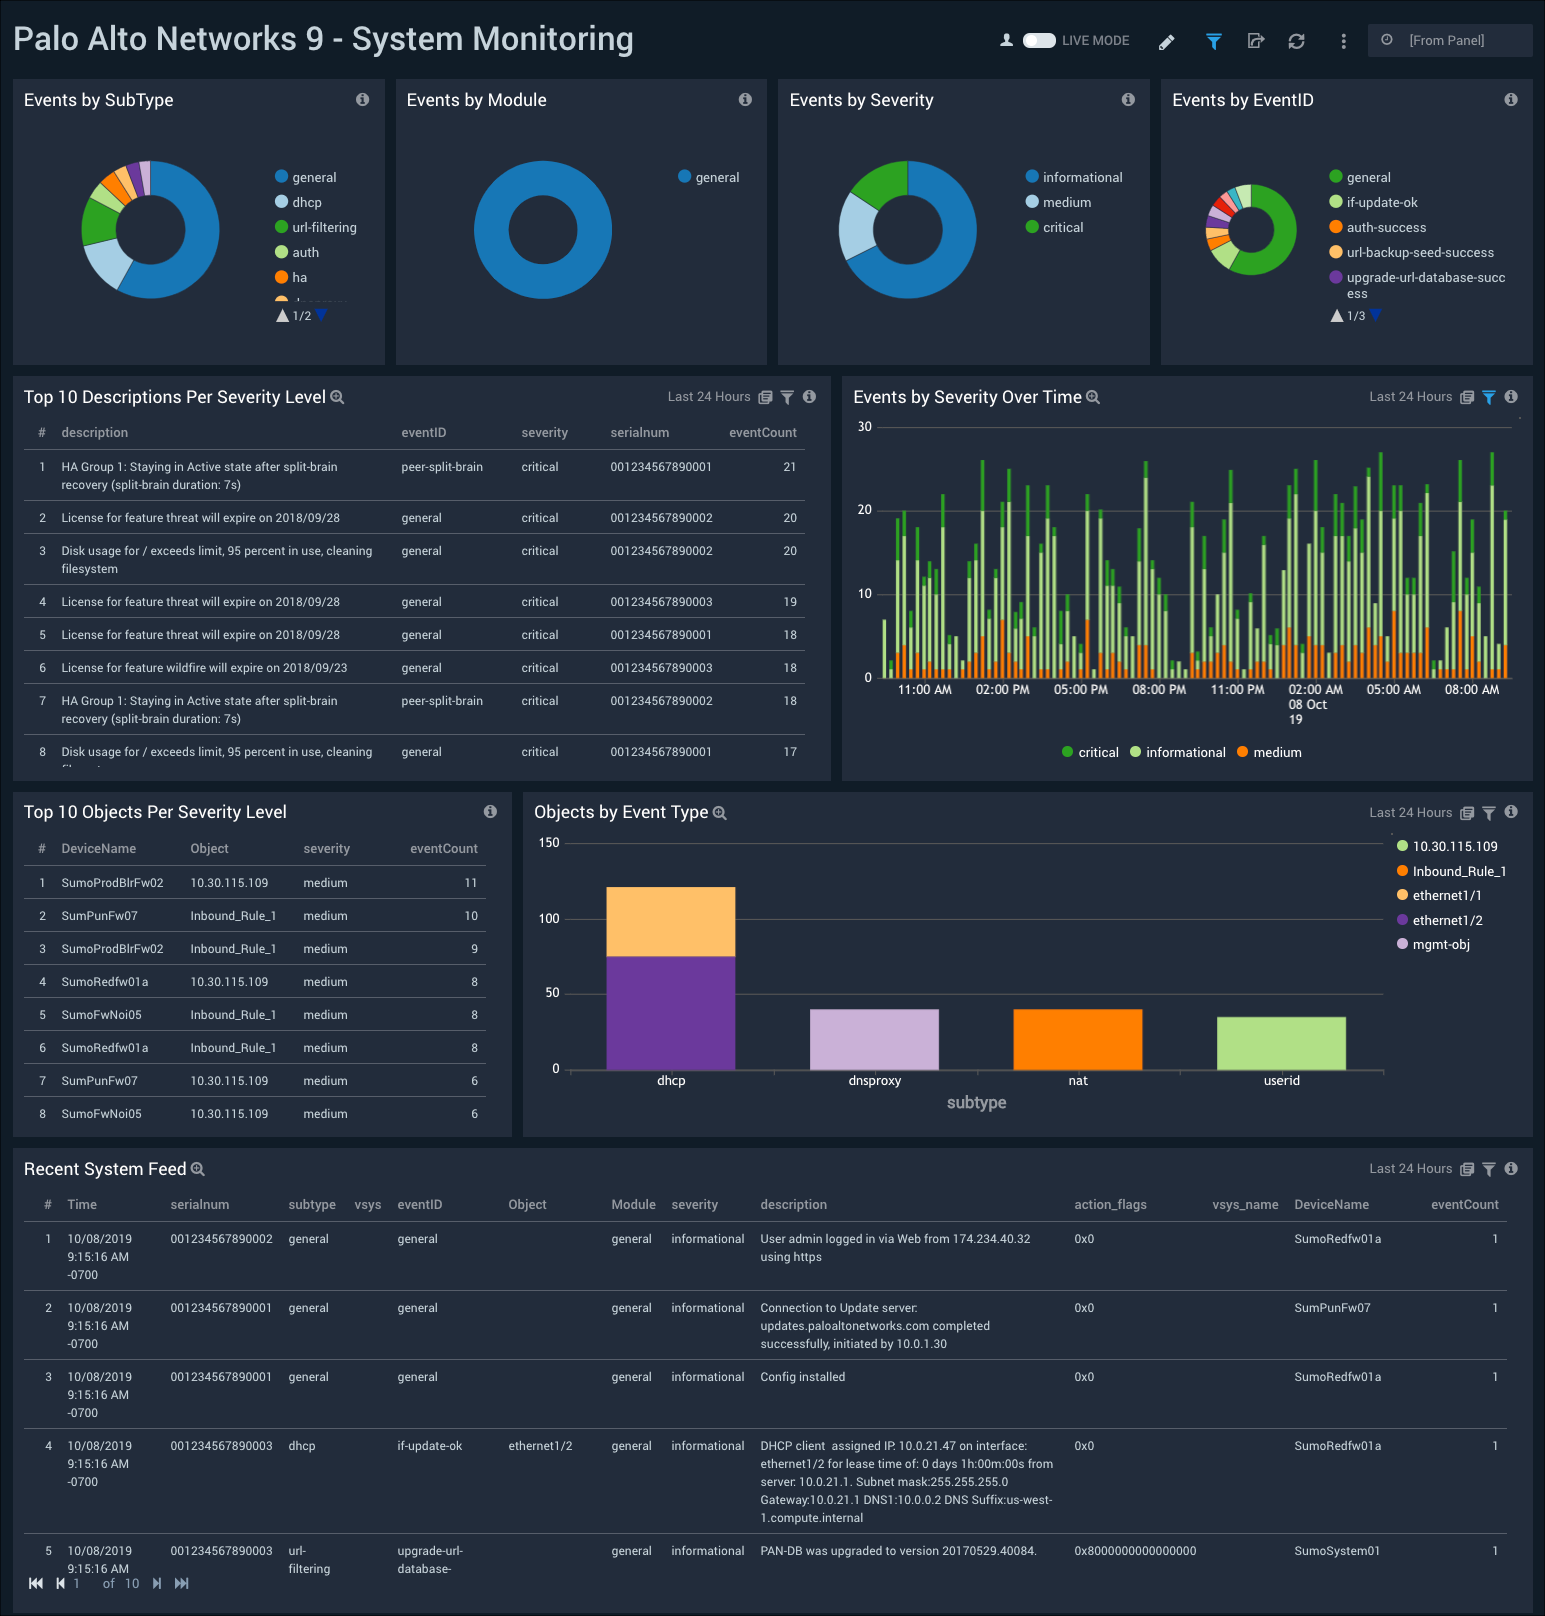Go to next page of Recent System Feed
Viewport: 1545px width, 1616px height.
(157, 1583)
